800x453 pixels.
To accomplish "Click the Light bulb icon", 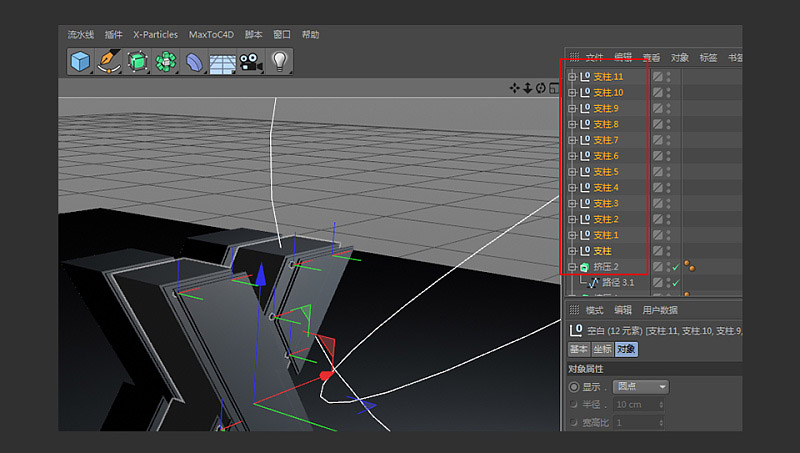I will click(279, 62).
